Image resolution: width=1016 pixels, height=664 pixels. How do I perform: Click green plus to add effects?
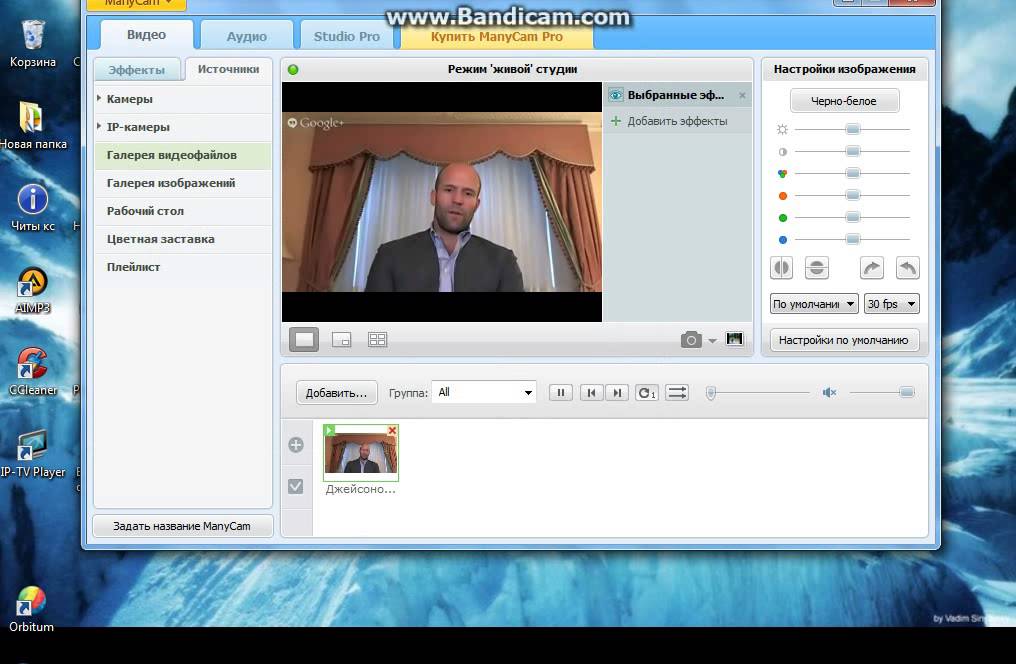(x=616, y=121)
